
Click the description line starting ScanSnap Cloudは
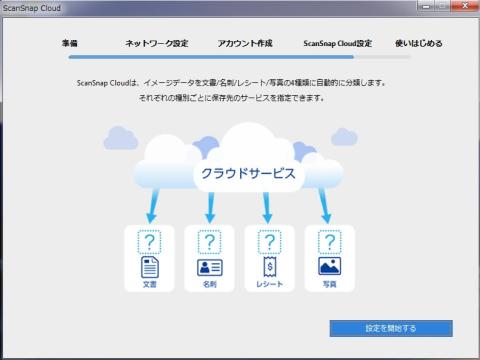coord(231,83)
